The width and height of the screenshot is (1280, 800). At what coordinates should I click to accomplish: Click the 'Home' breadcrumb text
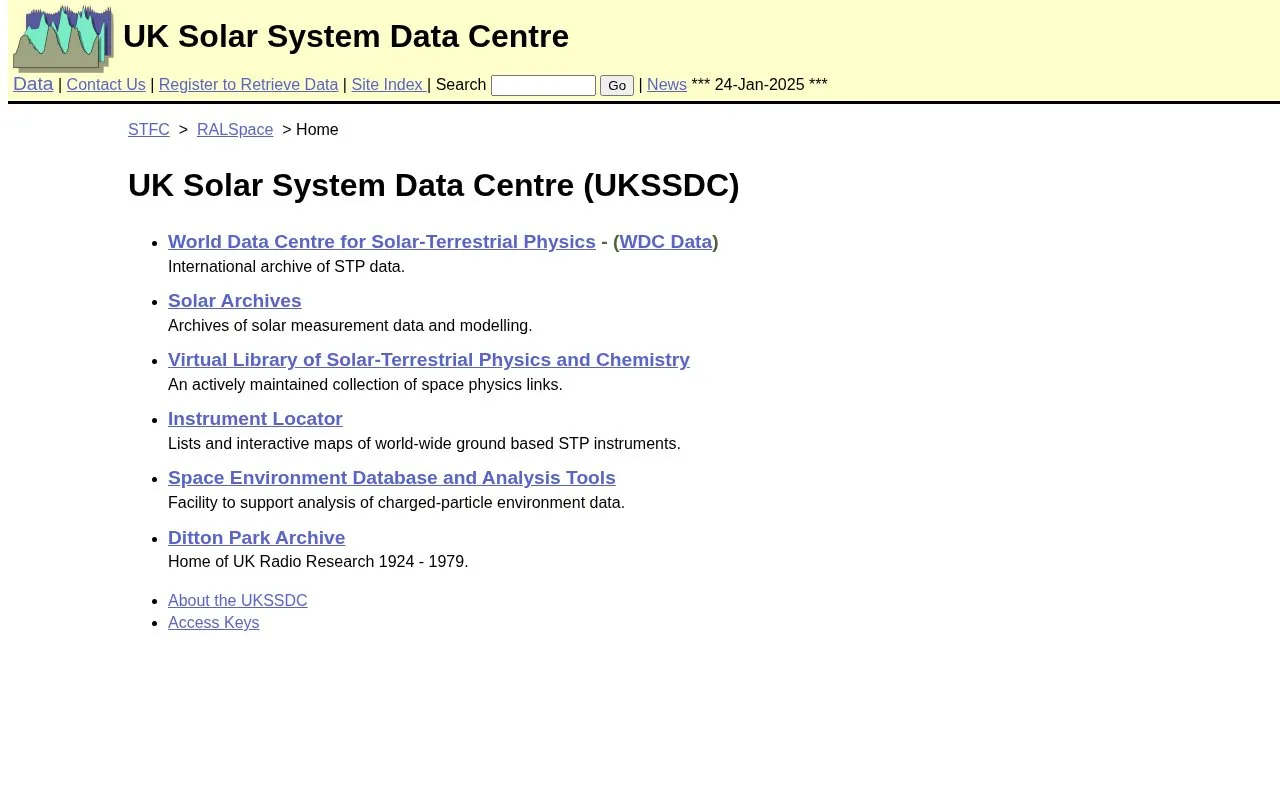(317, 130)
